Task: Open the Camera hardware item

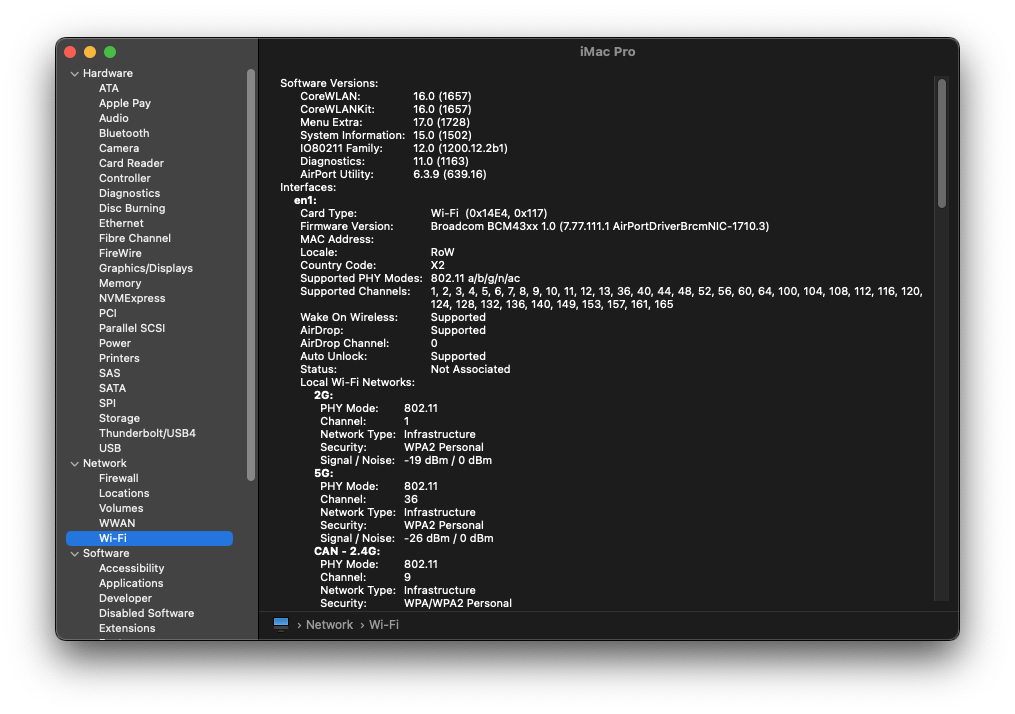Action: [118, 148]
